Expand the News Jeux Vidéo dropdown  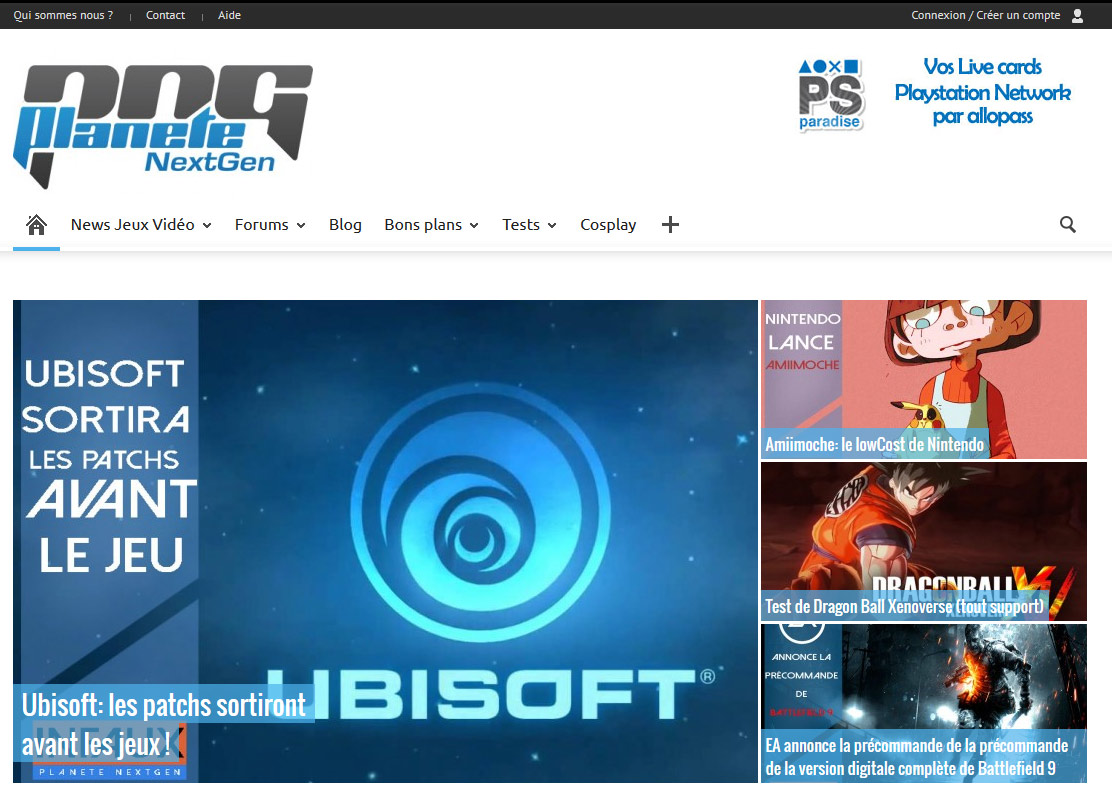141,225
